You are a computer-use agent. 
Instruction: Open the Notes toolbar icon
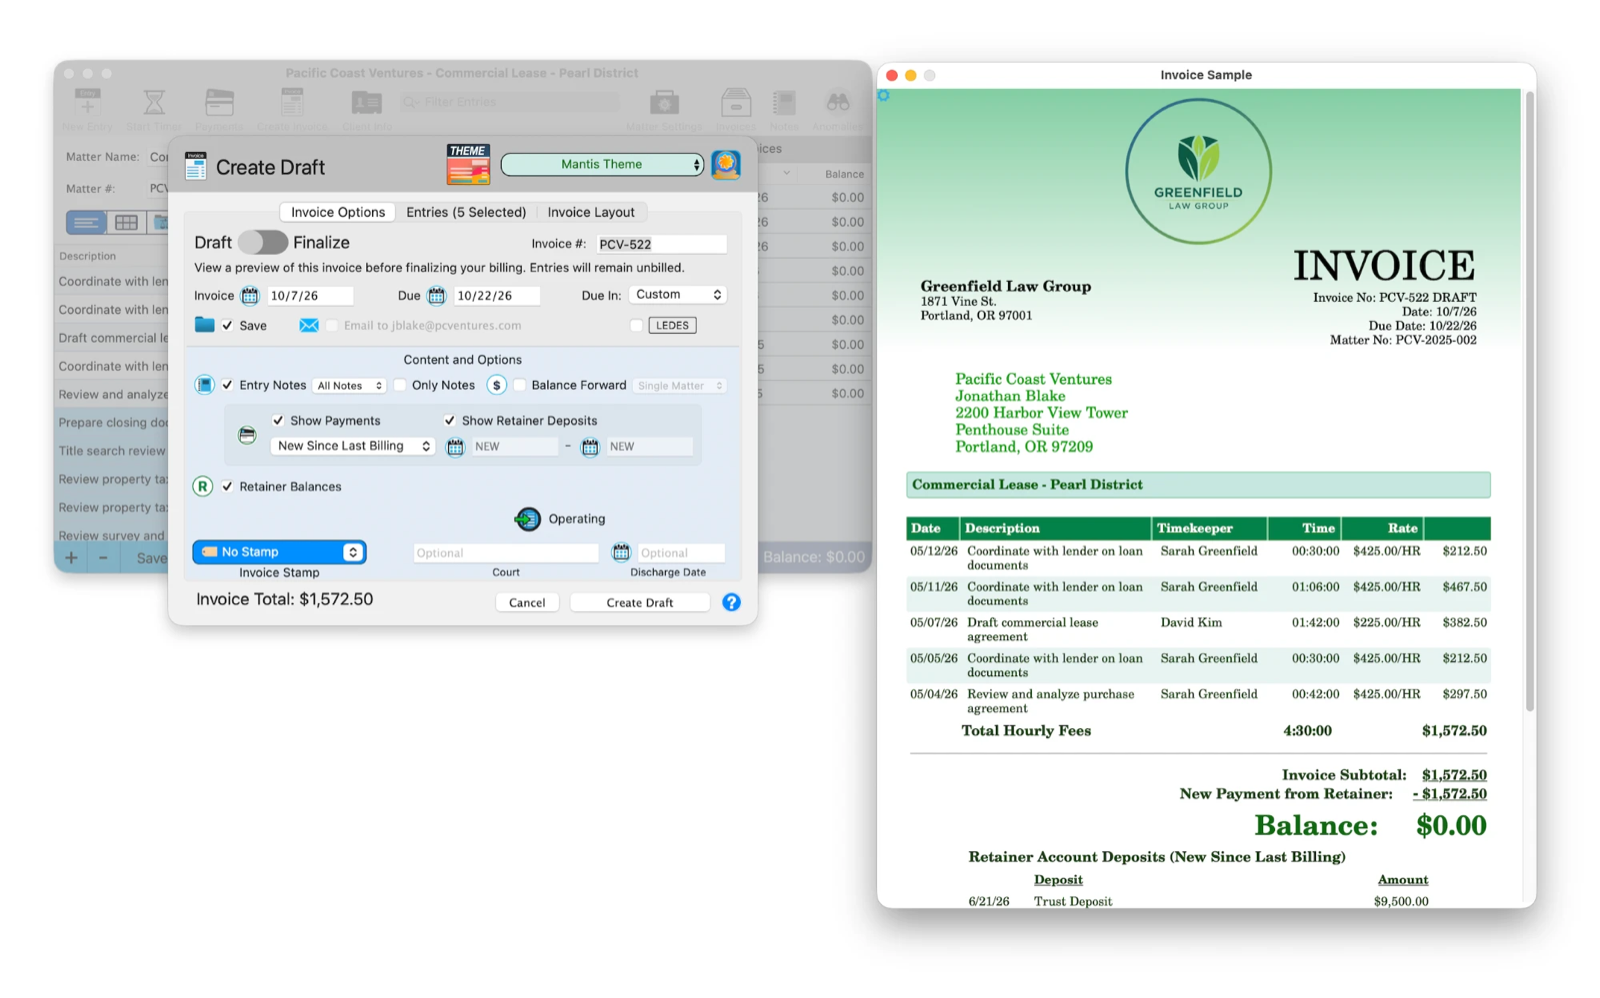pyautogui.click(x=784, y=102)
